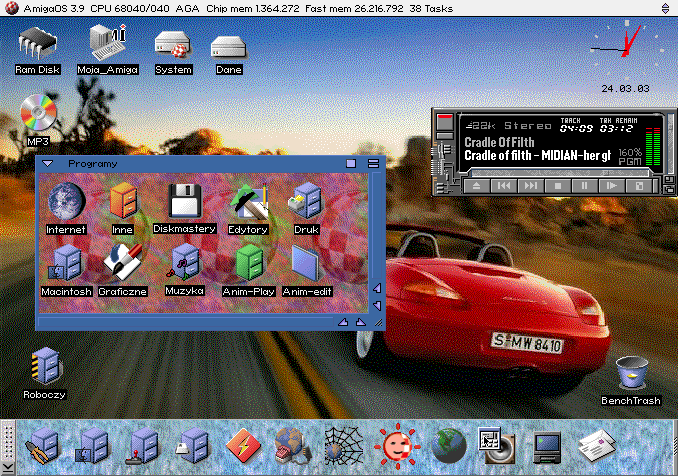Viewport: 678px width, 476px height.
Task: Launch the smiling sun icon in dock
Action: 397,447
